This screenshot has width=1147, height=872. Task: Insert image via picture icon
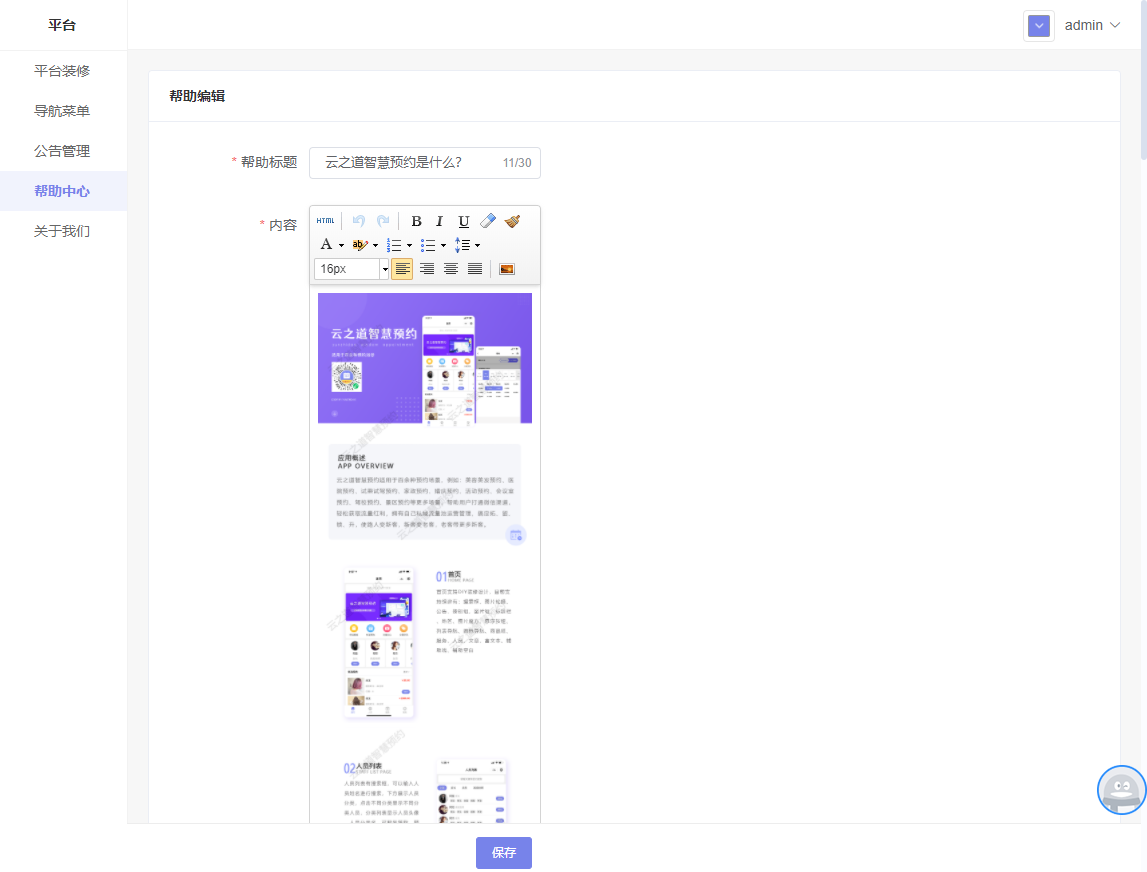pos(506,269)
